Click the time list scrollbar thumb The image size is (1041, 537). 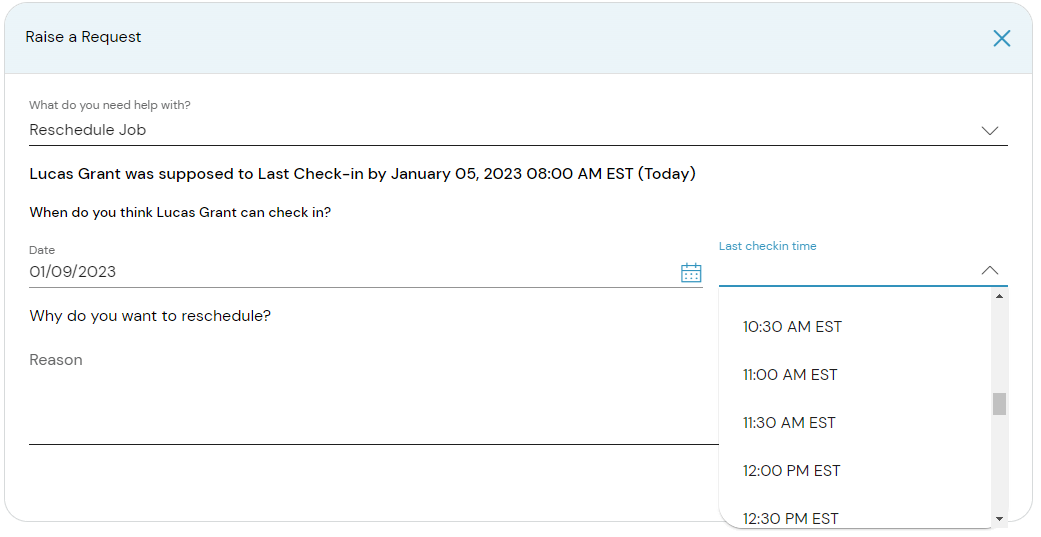point(999,404)
